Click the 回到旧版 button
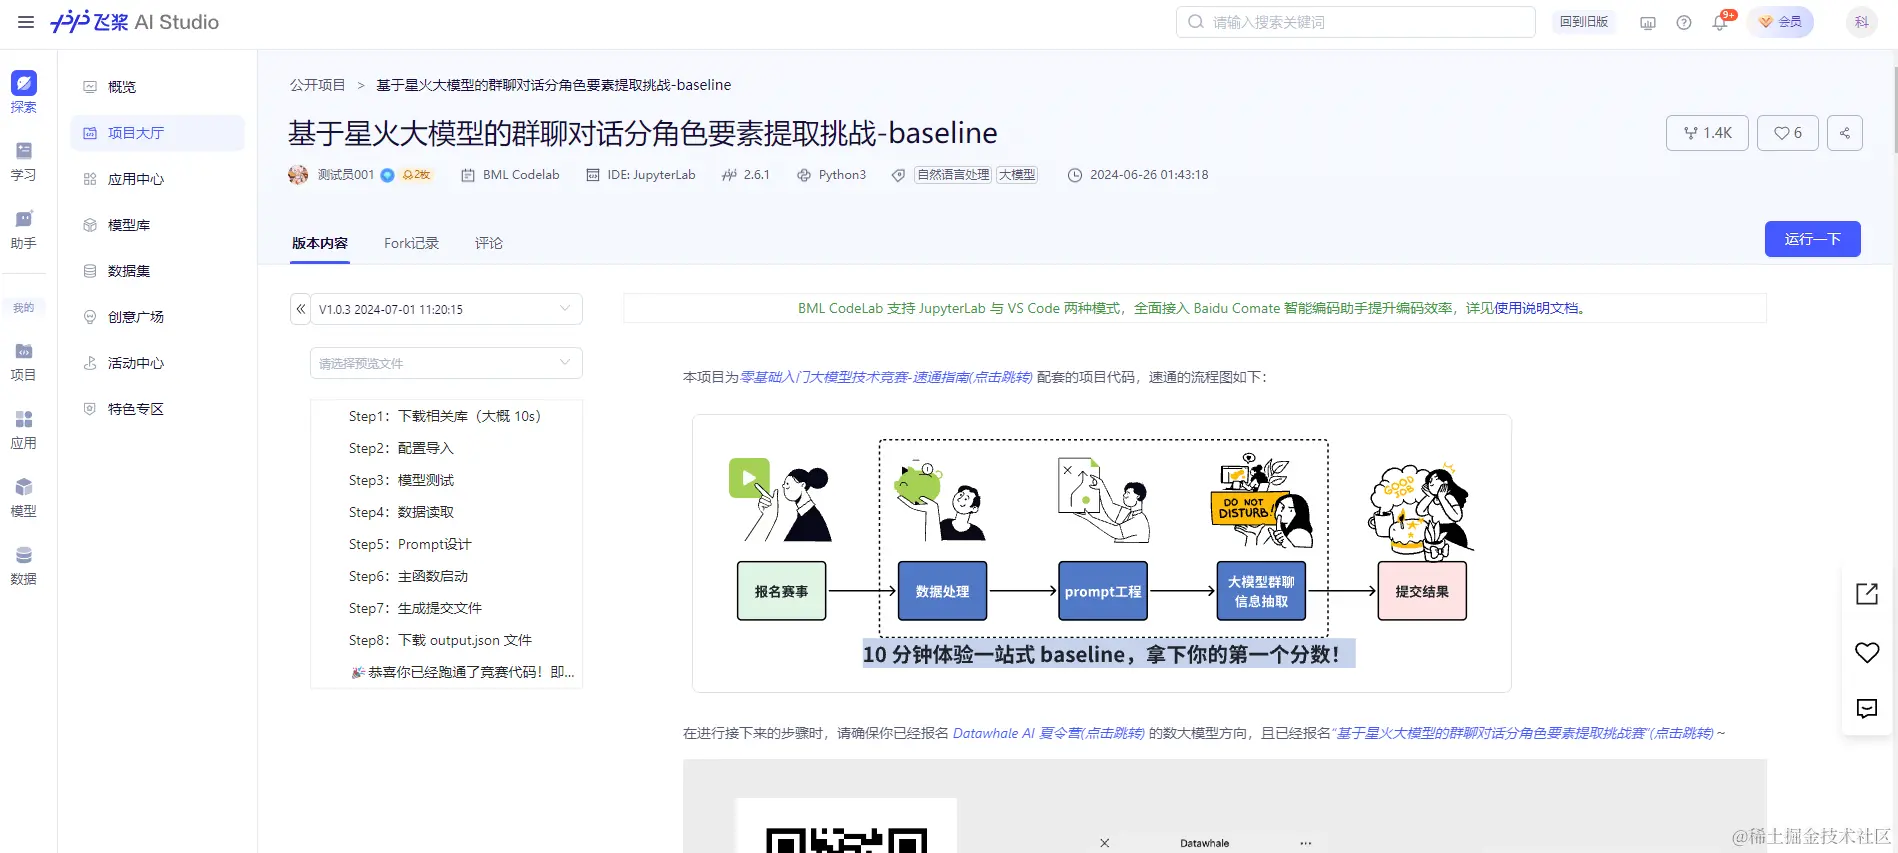Screen dimensions: 1898x853 1584,22
